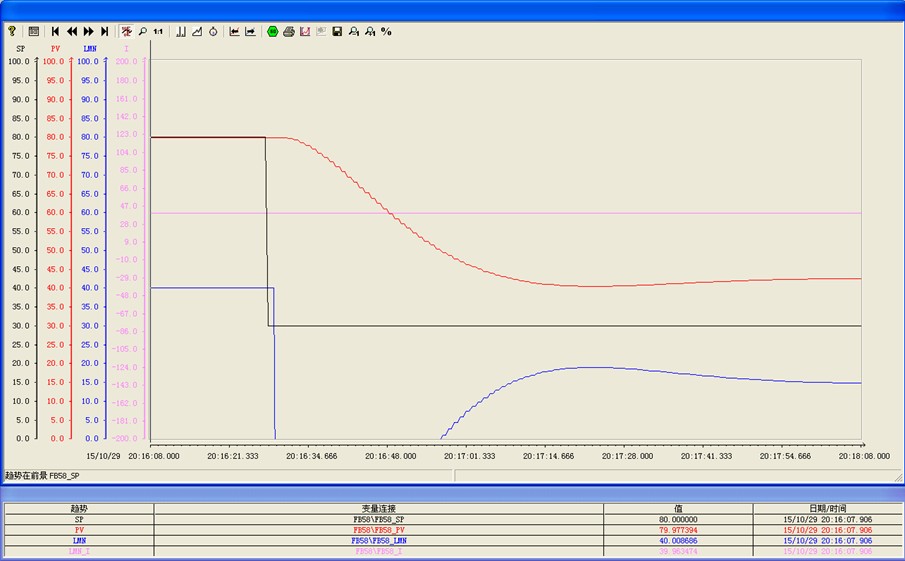The width and height of the screenshot is (905, 561).
Task: Click the window resize grip corner
Action: (x=898, y=477)
